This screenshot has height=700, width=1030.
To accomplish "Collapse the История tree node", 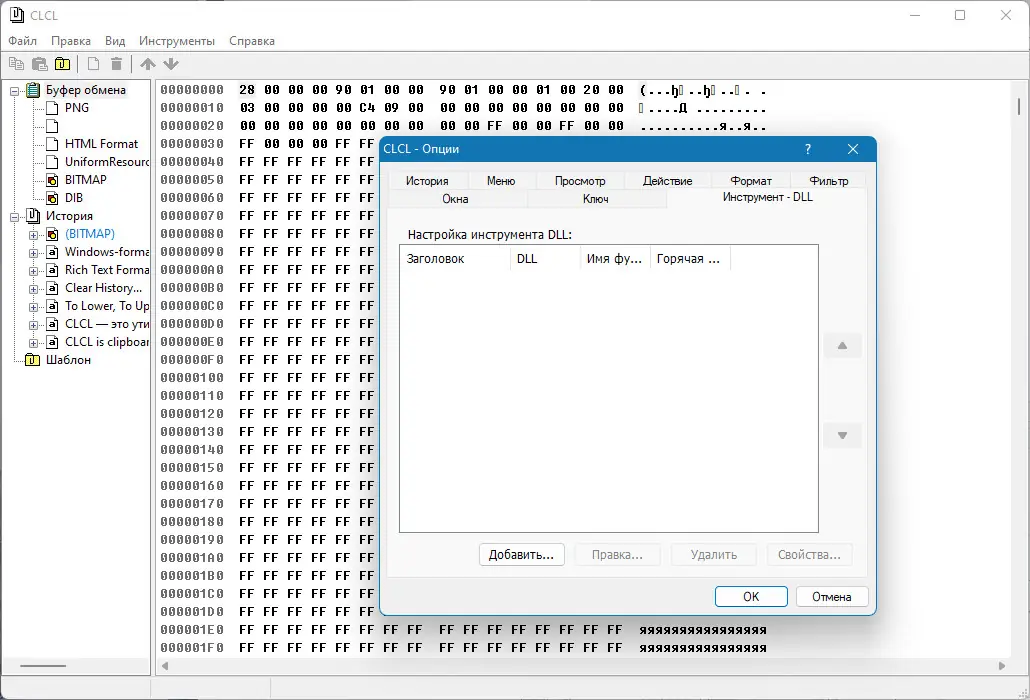I will [14, 217].
